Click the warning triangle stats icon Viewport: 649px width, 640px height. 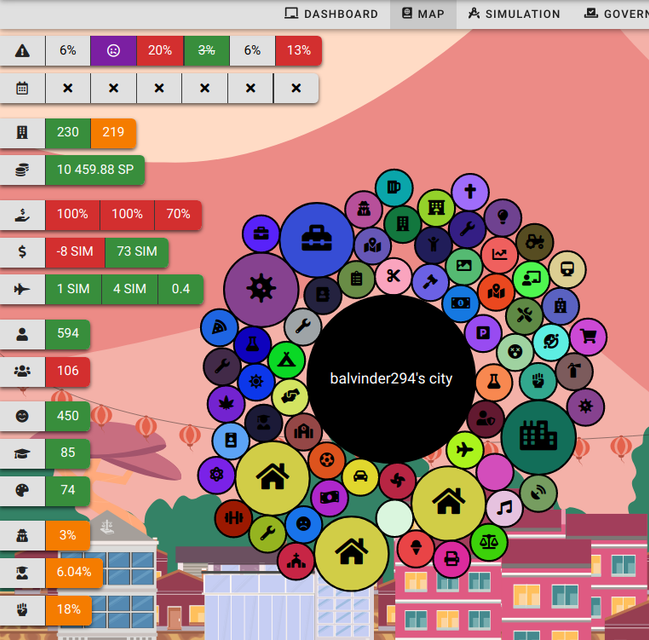[22, 51]
